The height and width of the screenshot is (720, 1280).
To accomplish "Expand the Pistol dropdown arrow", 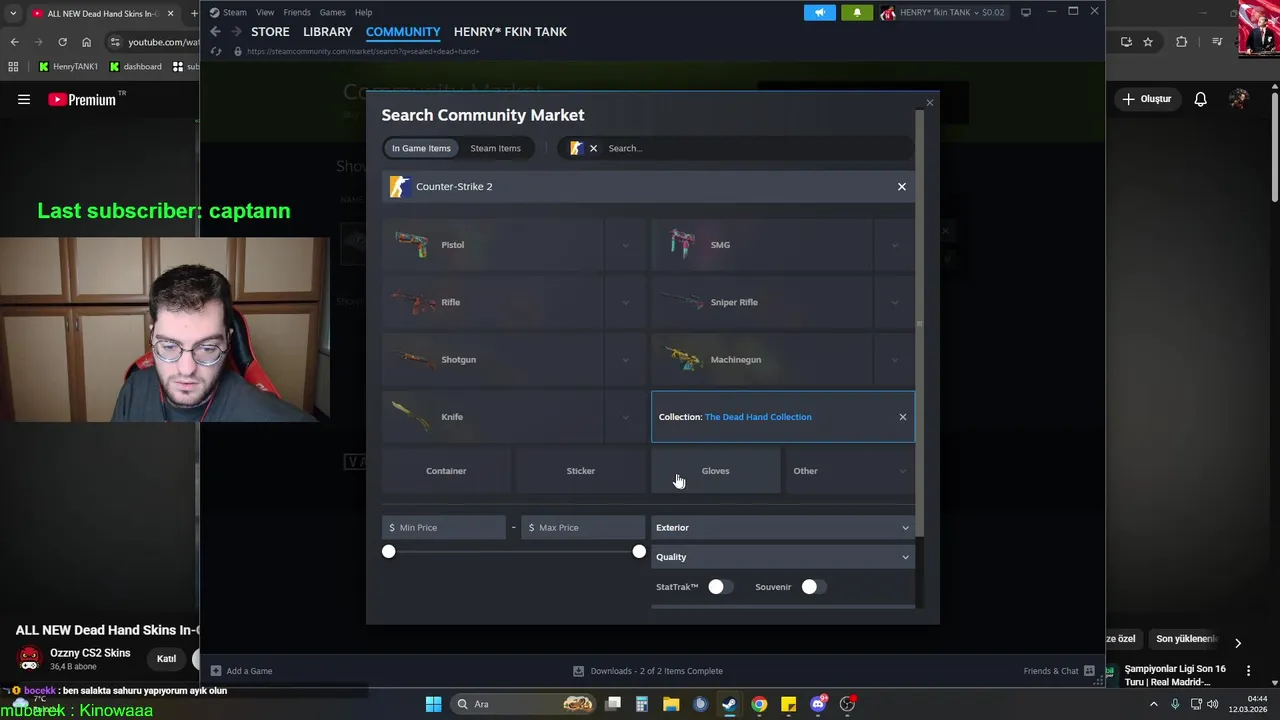I will (625, 245).
